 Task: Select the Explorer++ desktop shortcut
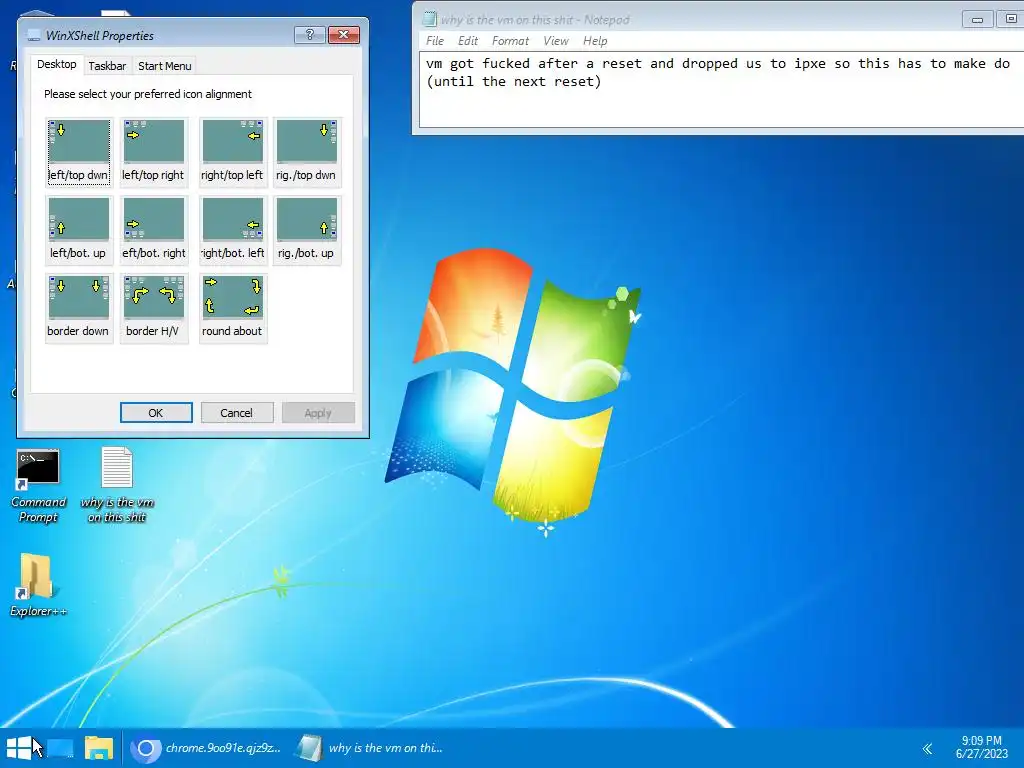tap(38, 584)
